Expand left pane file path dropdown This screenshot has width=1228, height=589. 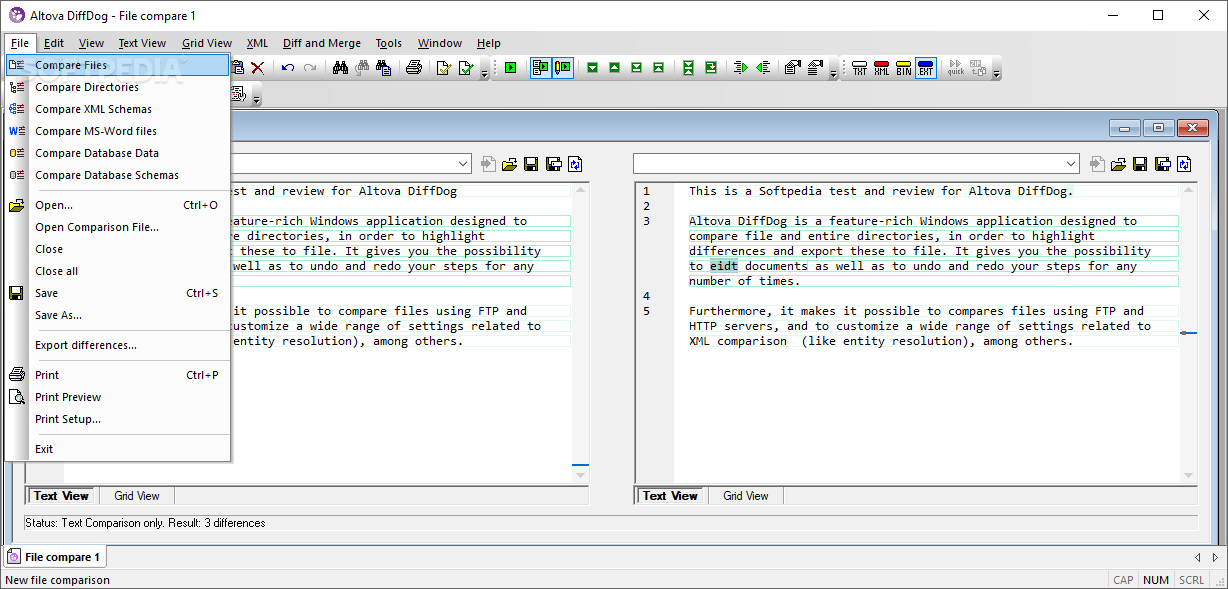click(463, 164)
